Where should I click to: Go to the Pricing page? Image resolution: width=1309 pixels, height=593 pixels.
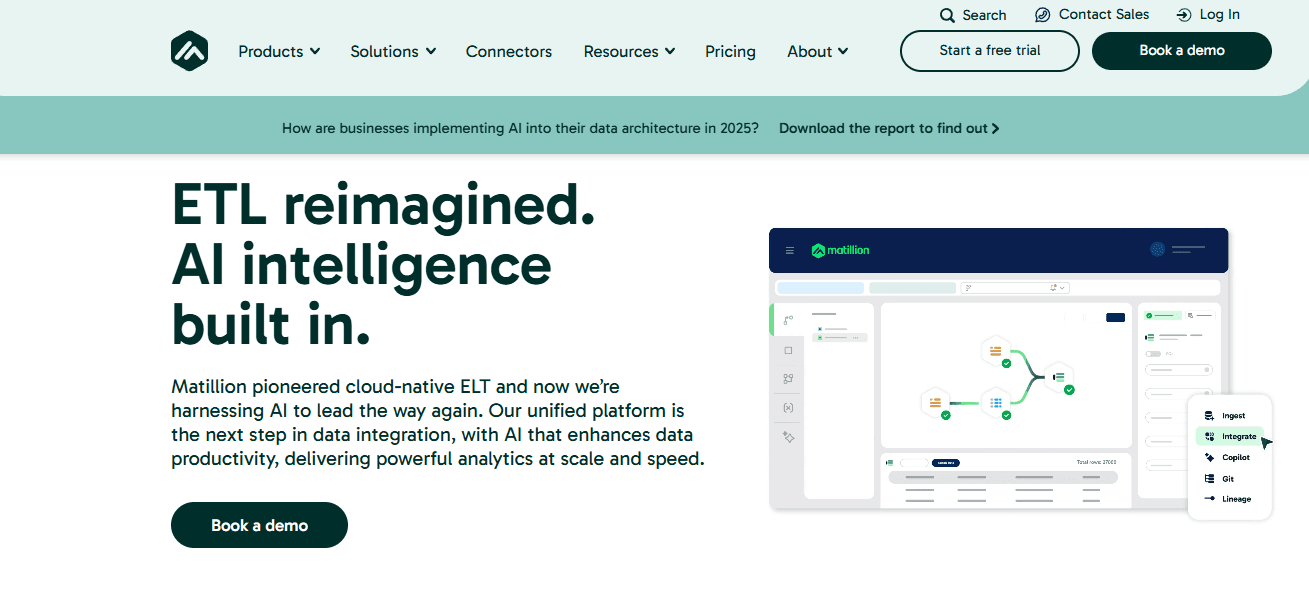pyautogui.click(x=730, y=51)
